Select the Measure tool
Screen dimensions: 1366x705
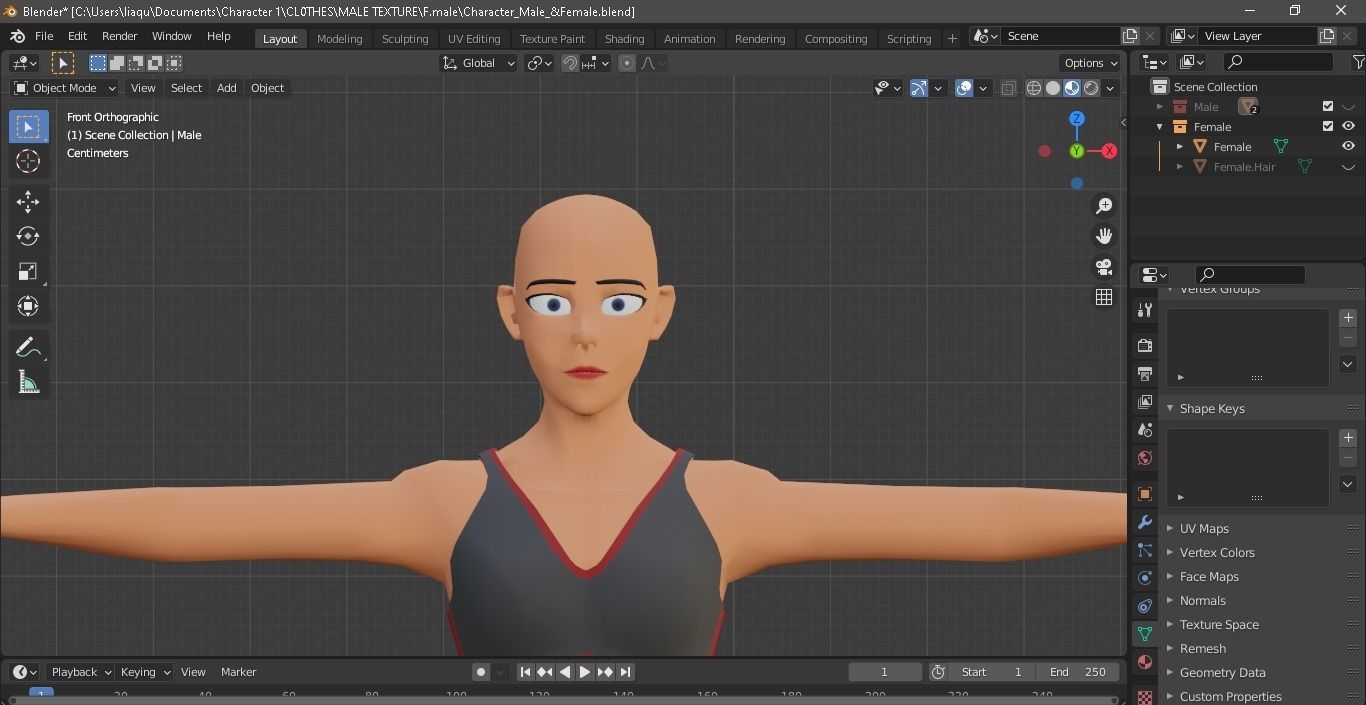click(28, 382)
